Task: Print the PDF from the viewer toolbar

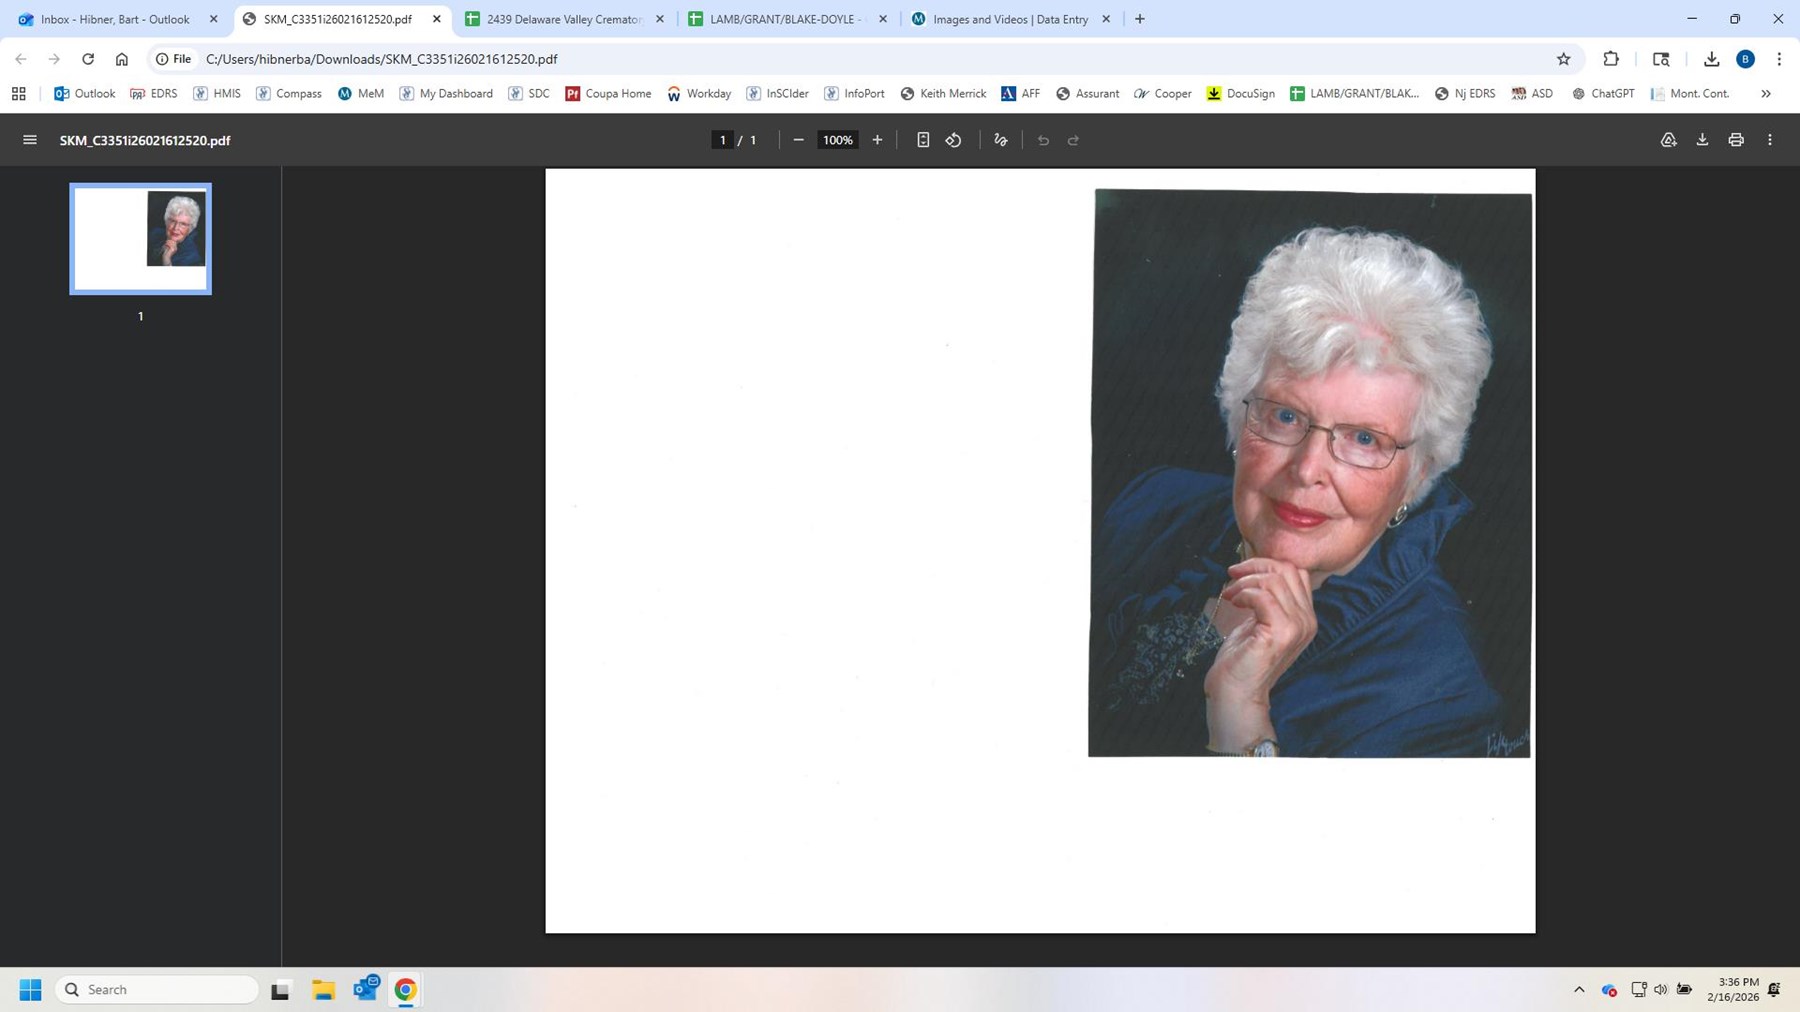Action: [1735, 139]
